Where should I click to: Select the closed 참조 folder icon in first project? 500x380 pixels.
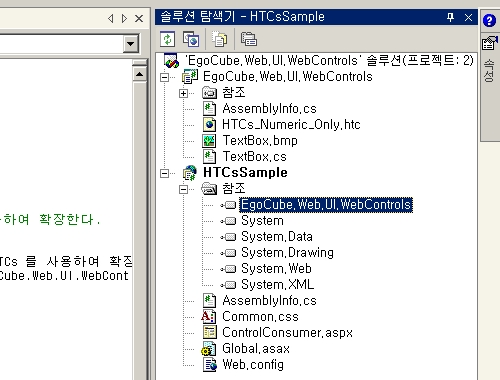coord(209,93)
